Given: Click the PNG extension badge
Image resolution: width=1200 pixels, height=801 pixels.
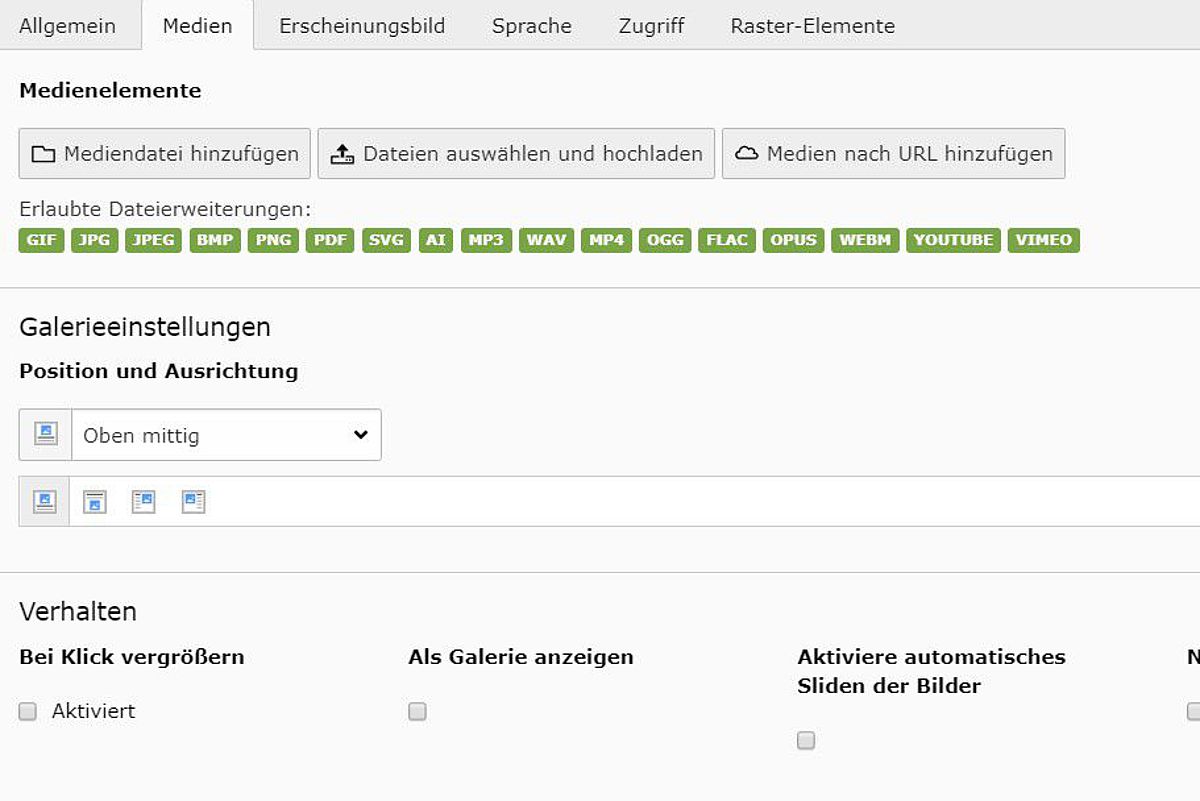Looking at the screenshot, I should click(273, 240).
